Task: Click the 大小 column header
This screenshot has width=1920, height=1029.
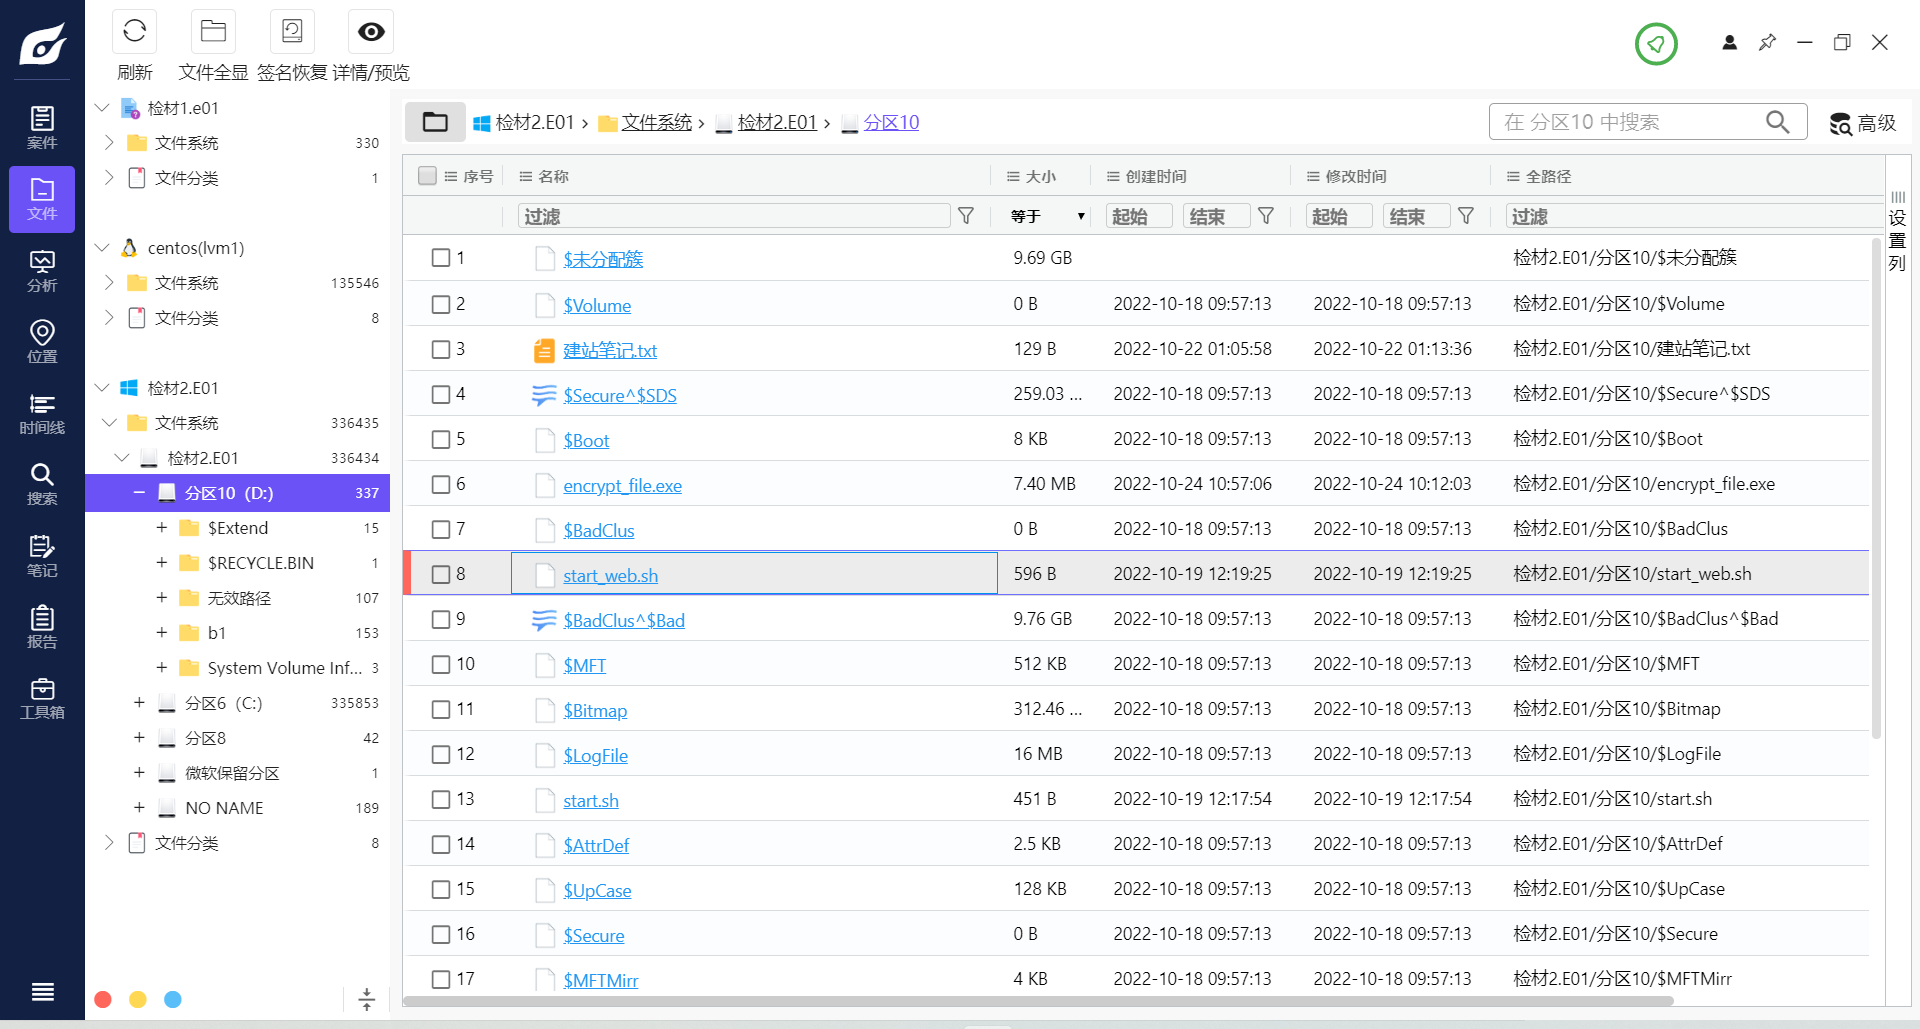Action: click(x=1040, y=176)
